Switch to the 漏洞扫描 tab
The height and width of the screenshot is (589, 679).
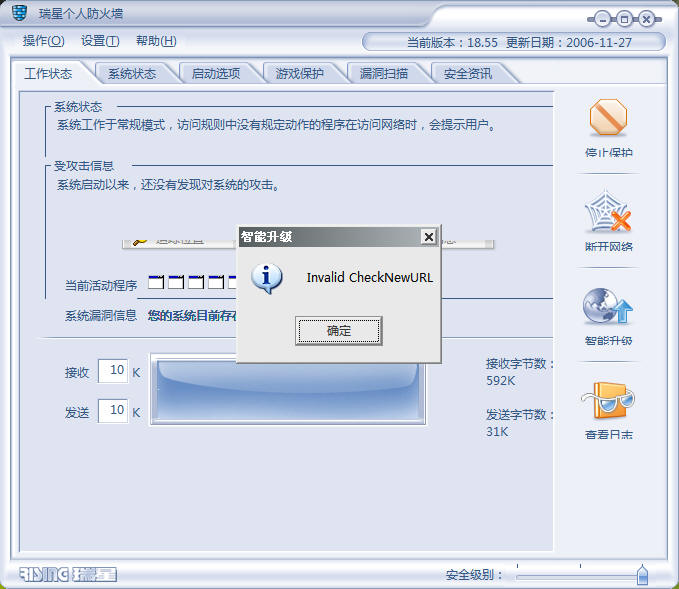coord(384,74)
